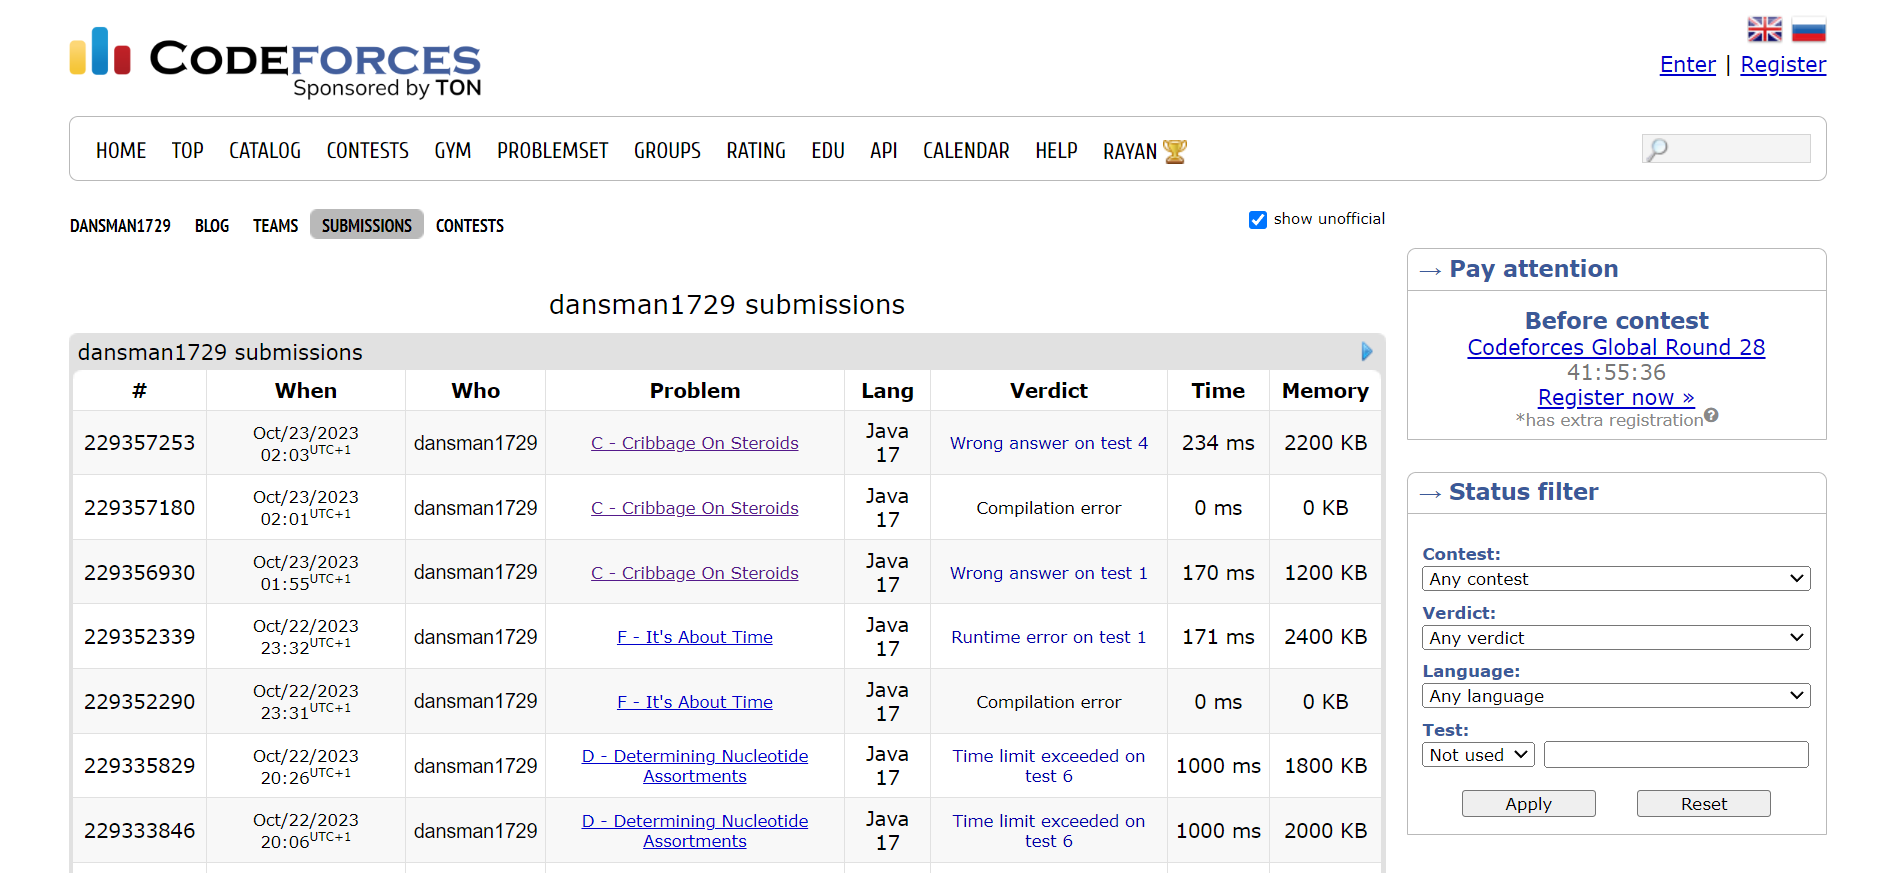
Task: Open Determining Nucleotide Assortments for 229333846
Action: (695, 831)
